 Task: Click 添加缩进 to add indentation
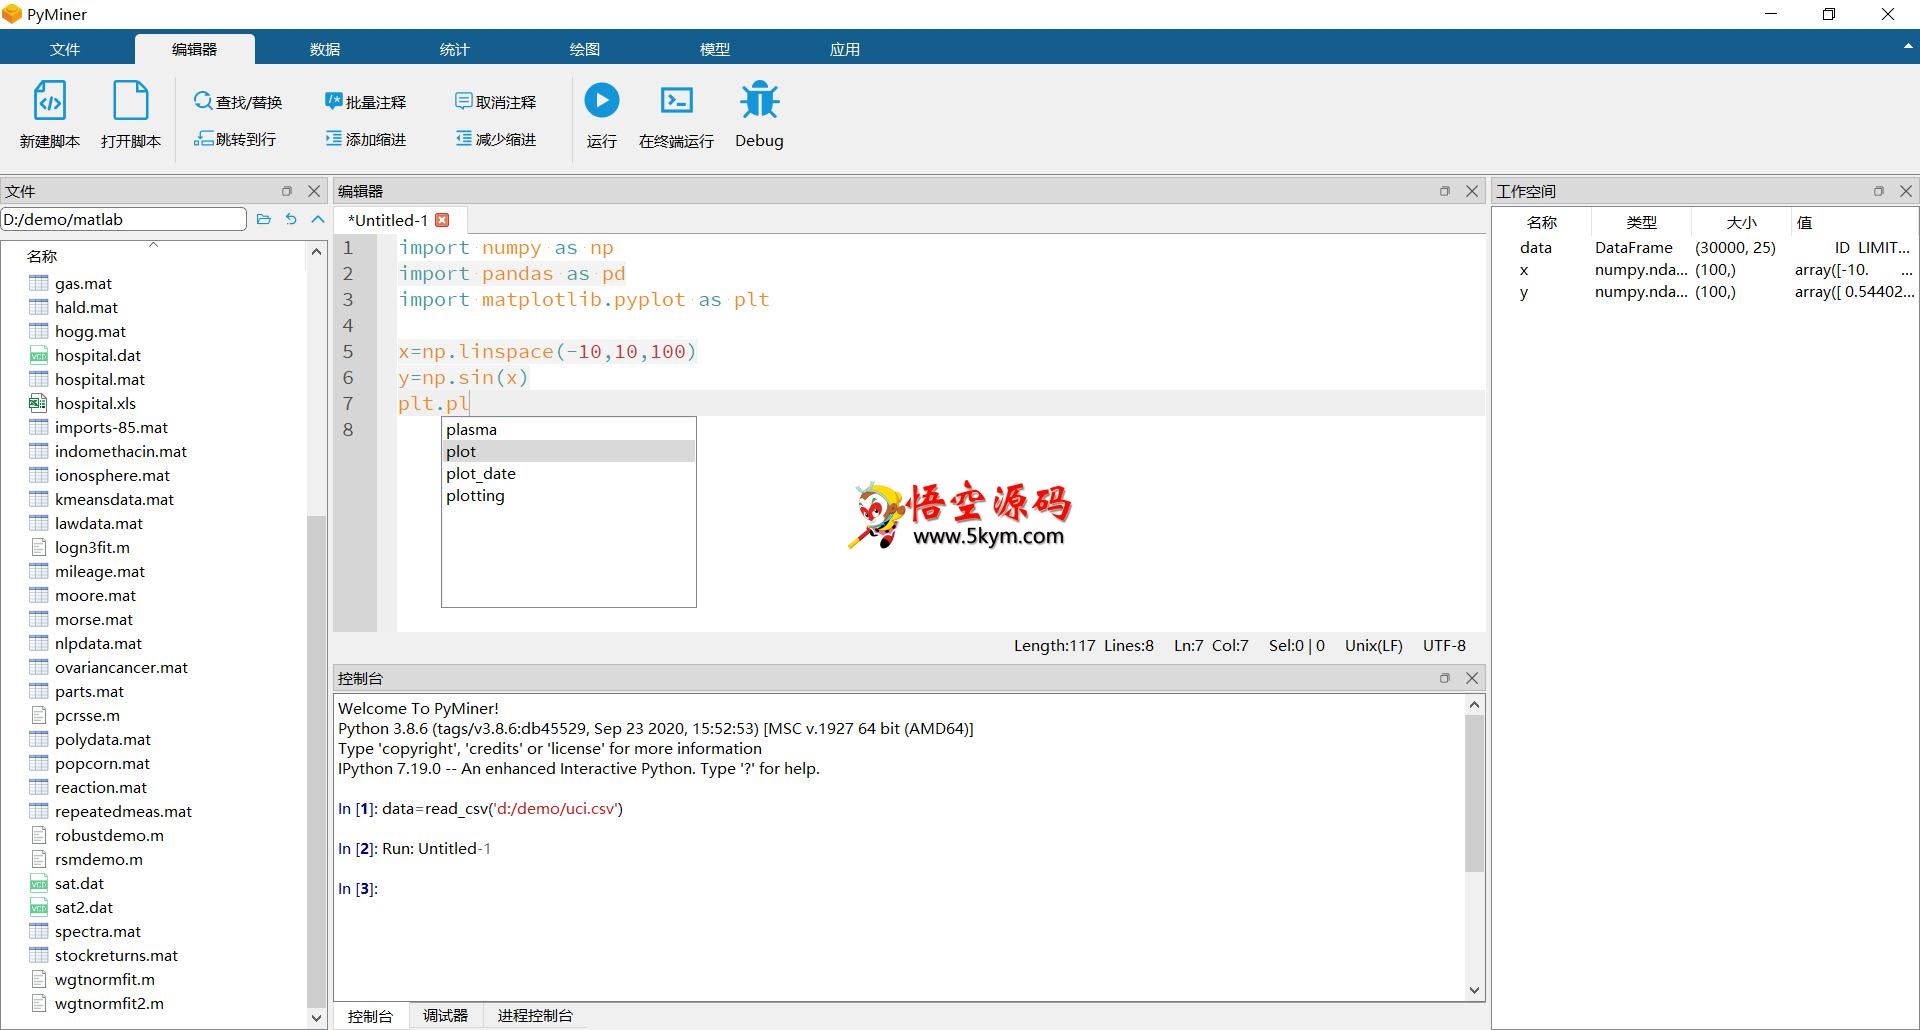tap(365, 139)
